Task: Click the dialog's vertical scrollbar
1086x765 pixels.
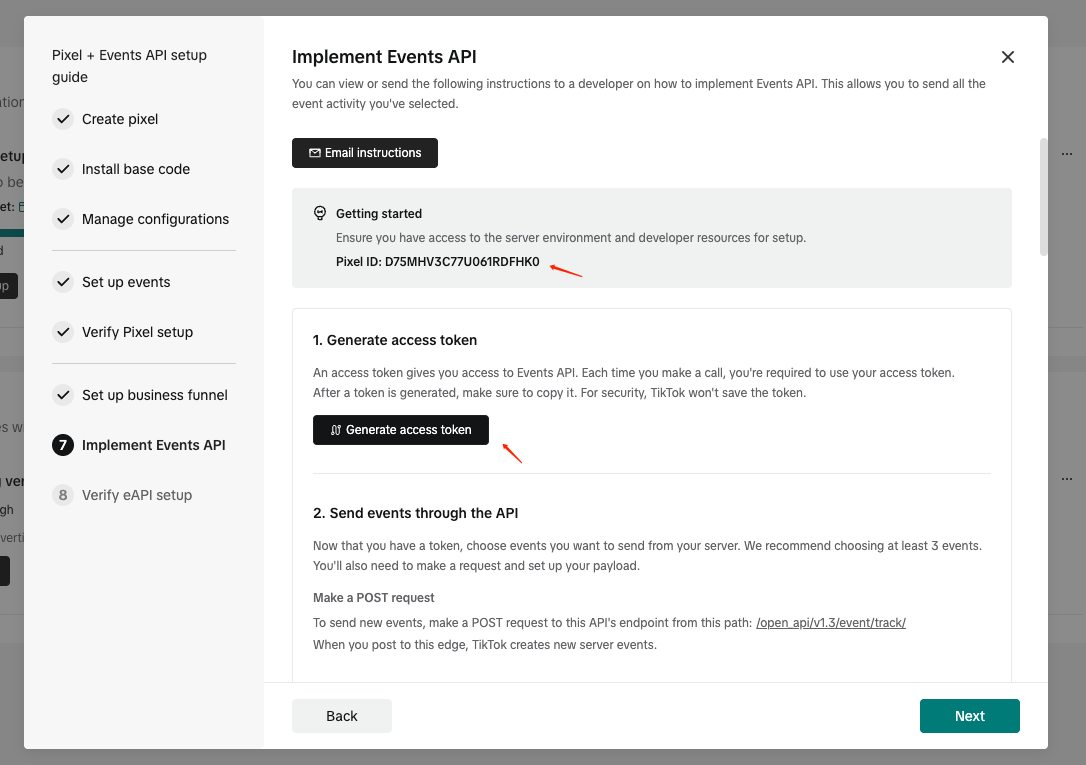Action: click(x=1043, y=197)
